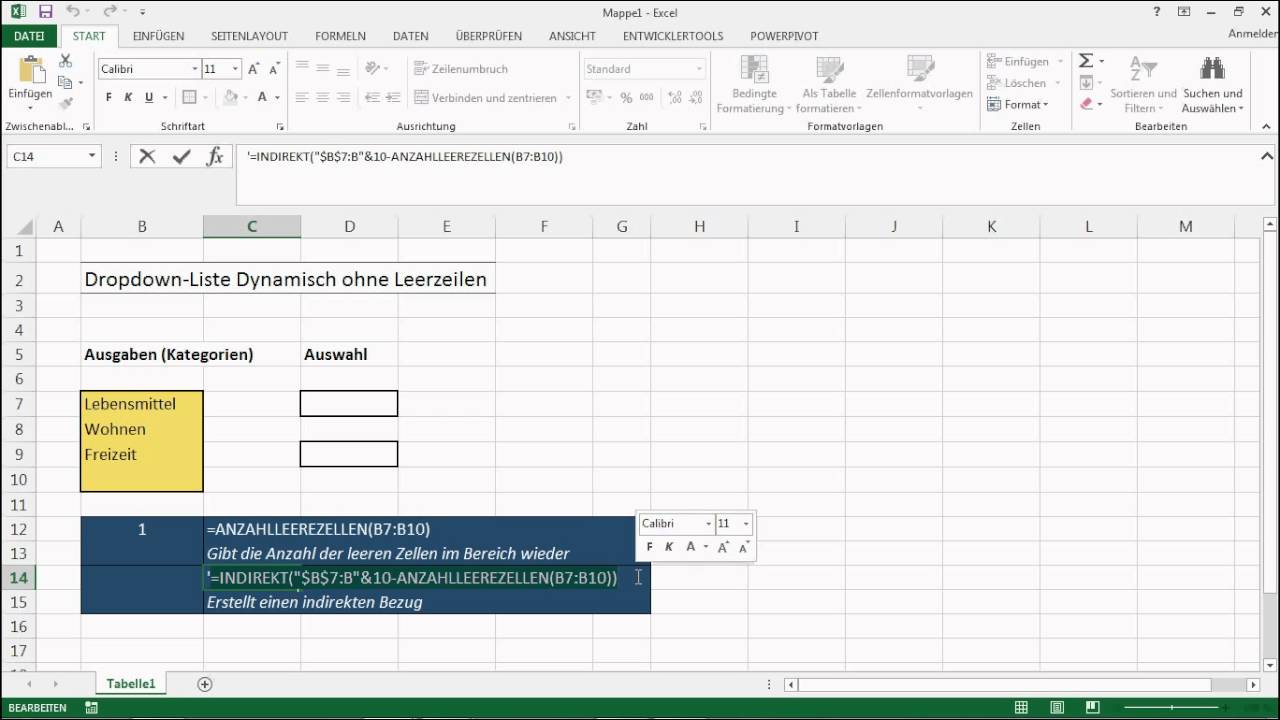Click the eraser clear icon
The width and height of the screenshot is (1280, 720).
[1086, 103]
